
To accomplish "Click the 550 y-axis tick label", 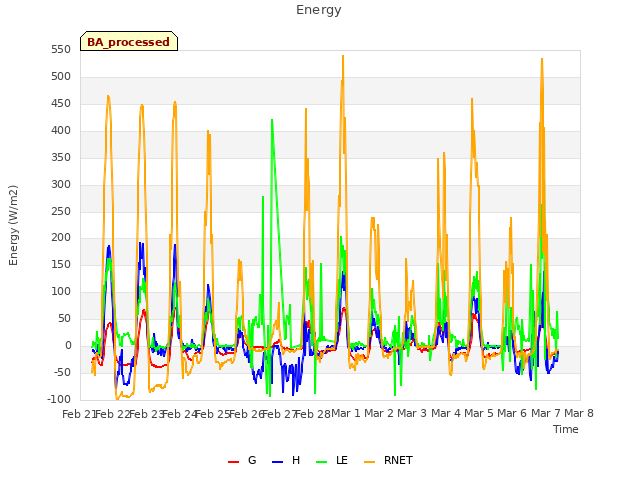I will point(61,49).
